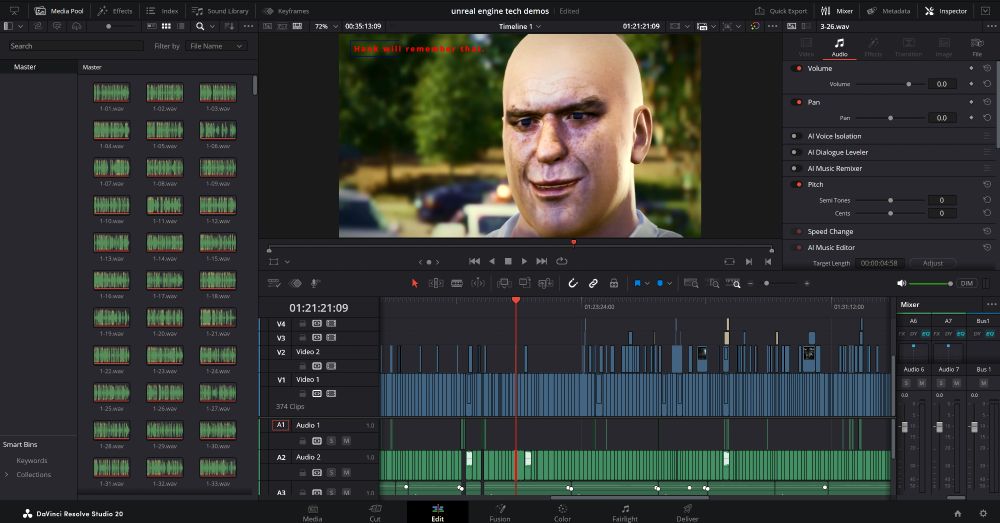Toggle the Pan section enable switch
The image size is (1000, 523).
click(x=797, y=102)
